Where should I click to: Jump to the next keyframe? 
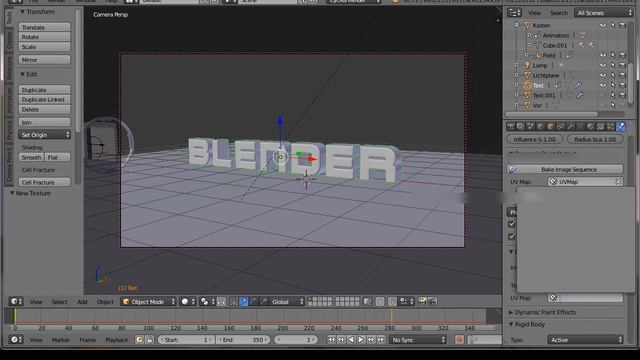[371, 340]
